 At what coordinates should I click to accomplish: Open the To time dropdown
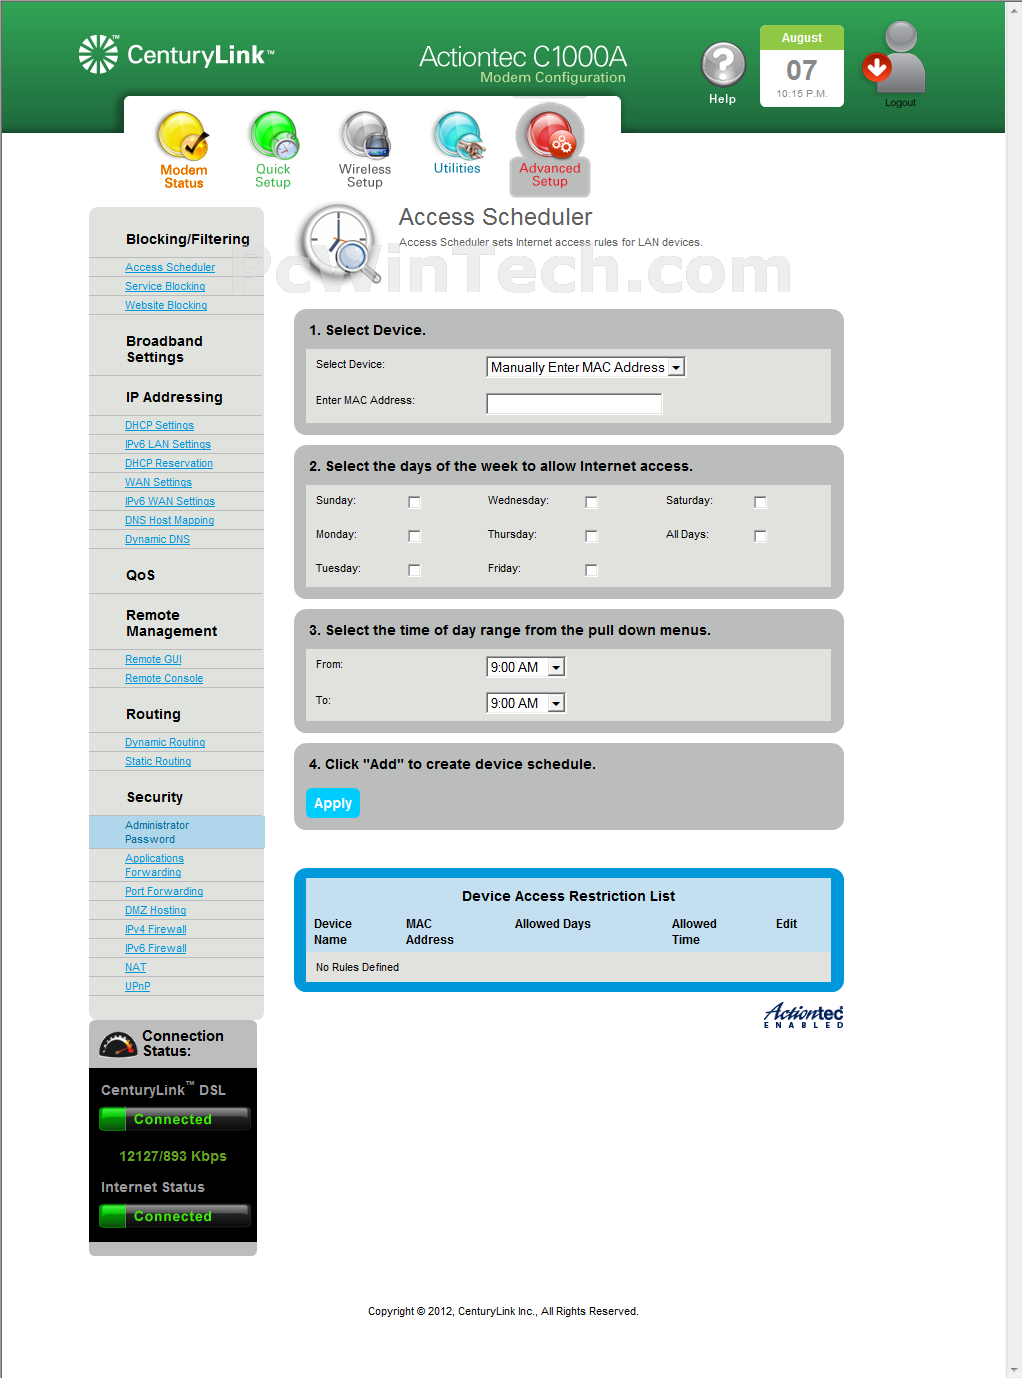pyautogui.click(x=526, y=703)
